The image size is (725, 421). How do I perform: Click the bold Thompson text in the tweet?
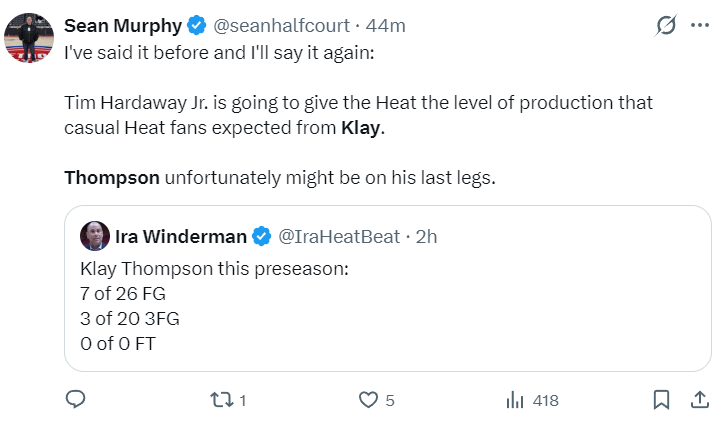pos(112,177)
